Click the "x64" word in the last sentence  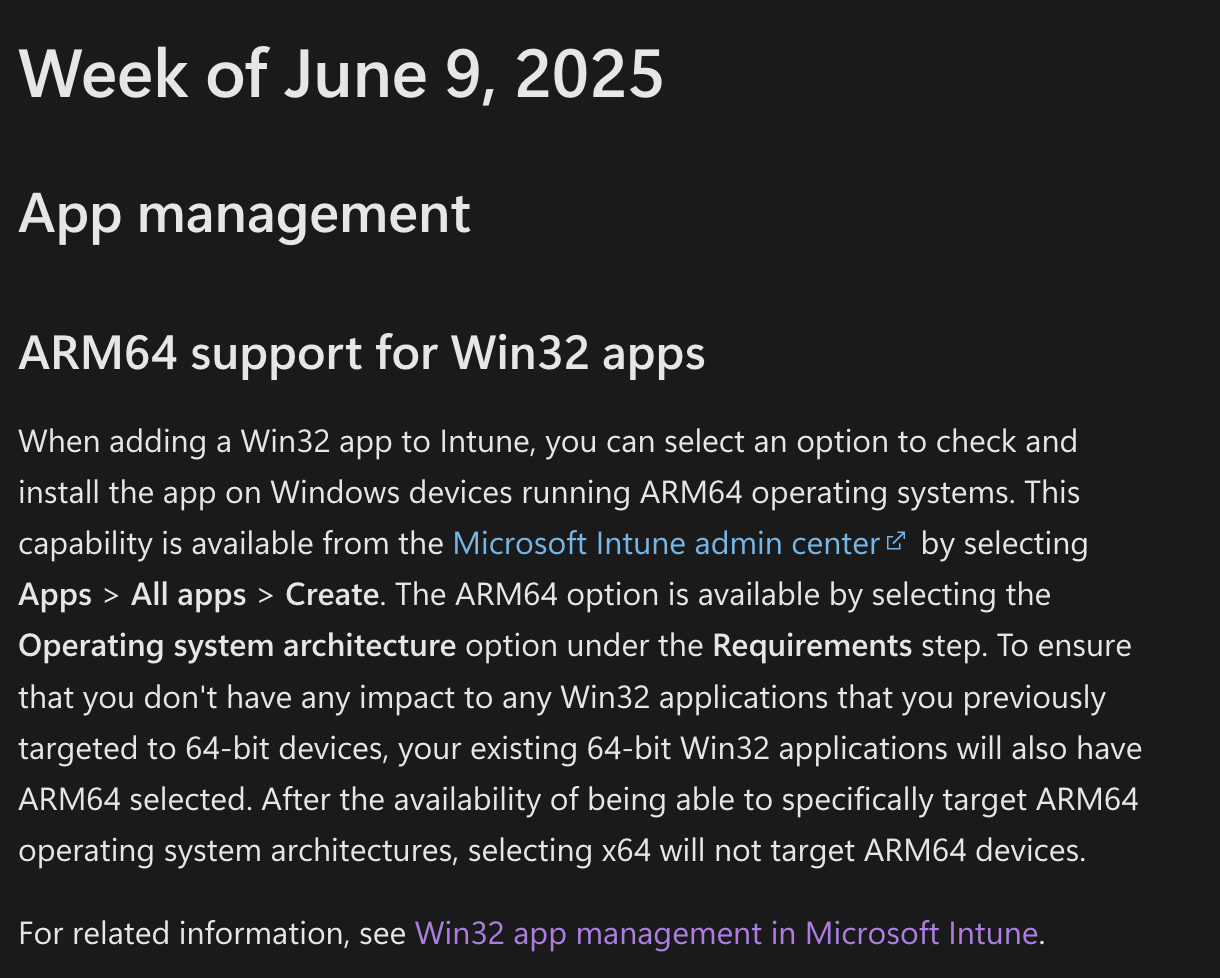pos(626,851)
